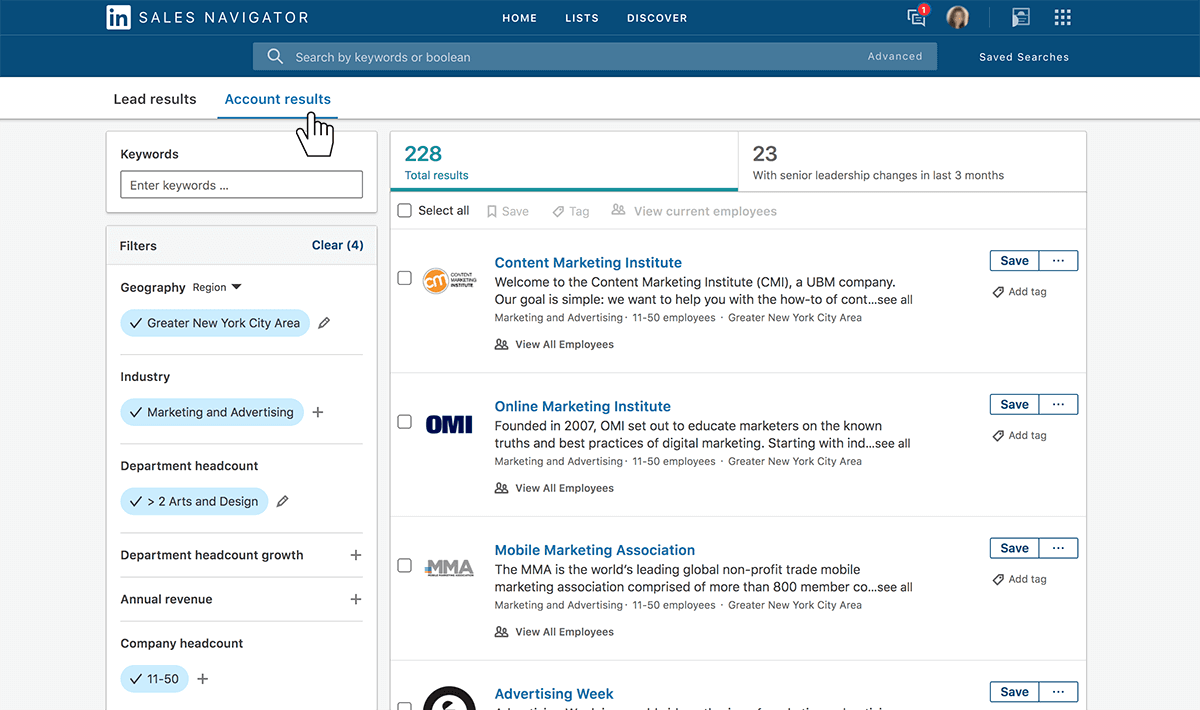Select Online Marketing Institute checkbox
The height and width of the screenshot is (710, 1200).
click(405, 422)
